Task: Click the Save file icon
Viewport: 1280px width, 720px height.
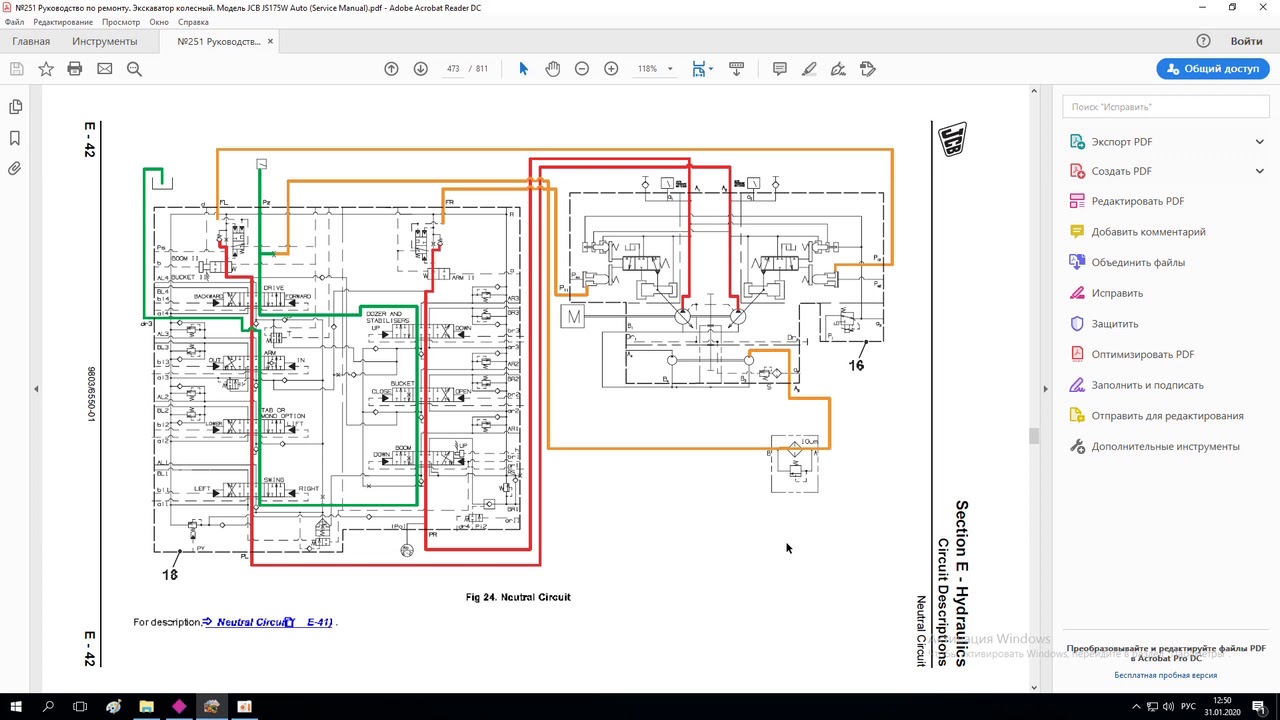Action: pyautogui.click(x=16, y=69)
